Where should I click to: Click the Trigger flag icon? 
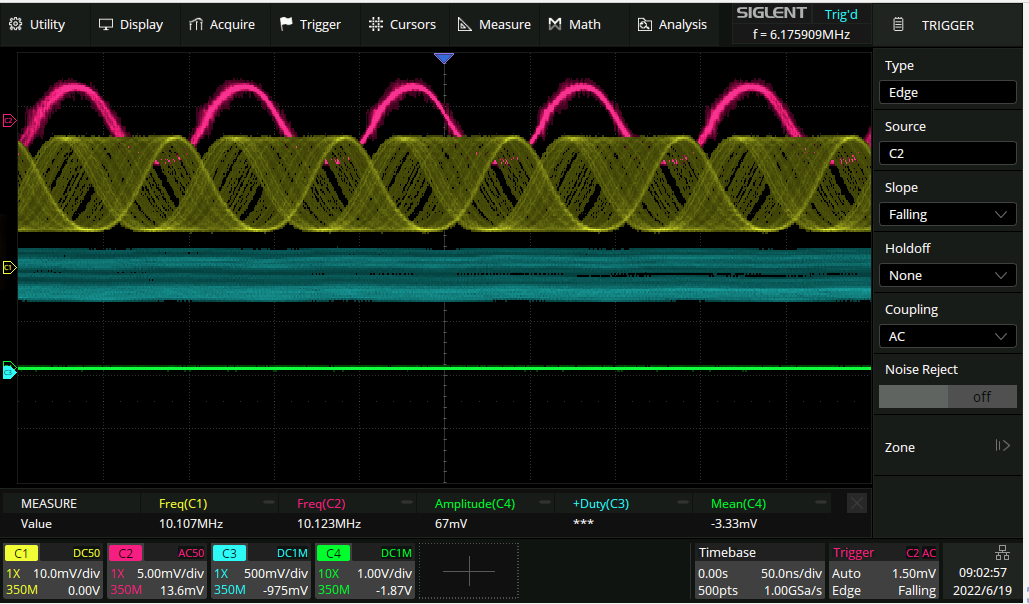click(287, 24)
